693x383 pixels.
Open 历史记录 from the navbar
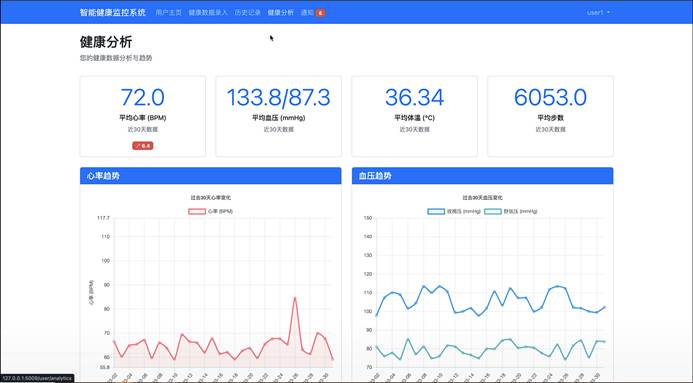[247, 12]
